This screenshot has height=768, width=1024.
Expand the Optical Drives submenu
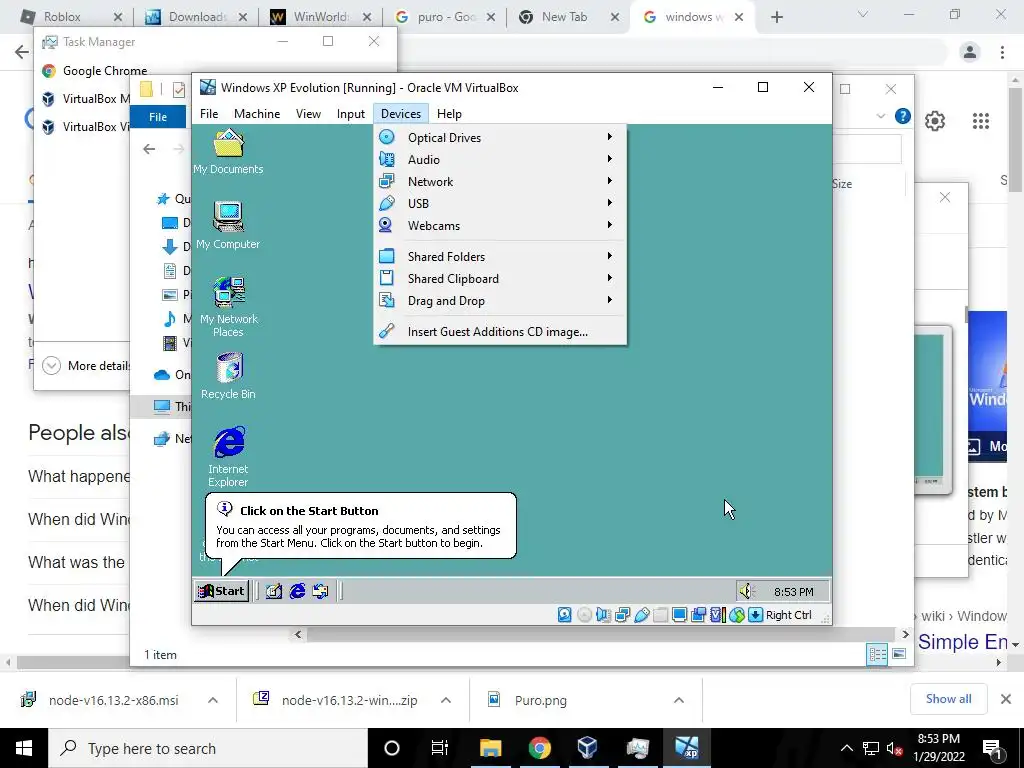pyautogui.click(x=500, y=137)
